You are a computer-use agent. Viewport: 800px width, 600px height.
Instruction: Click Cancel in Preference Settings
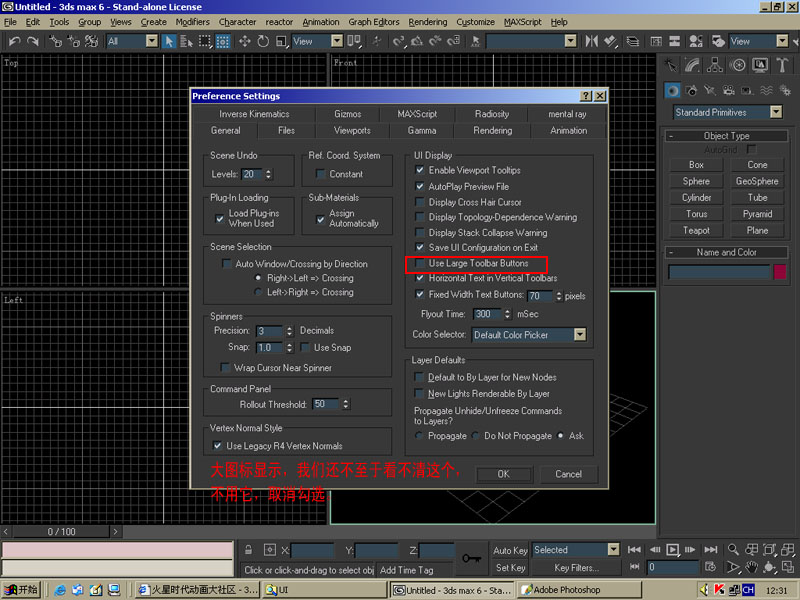coord(568,474)
